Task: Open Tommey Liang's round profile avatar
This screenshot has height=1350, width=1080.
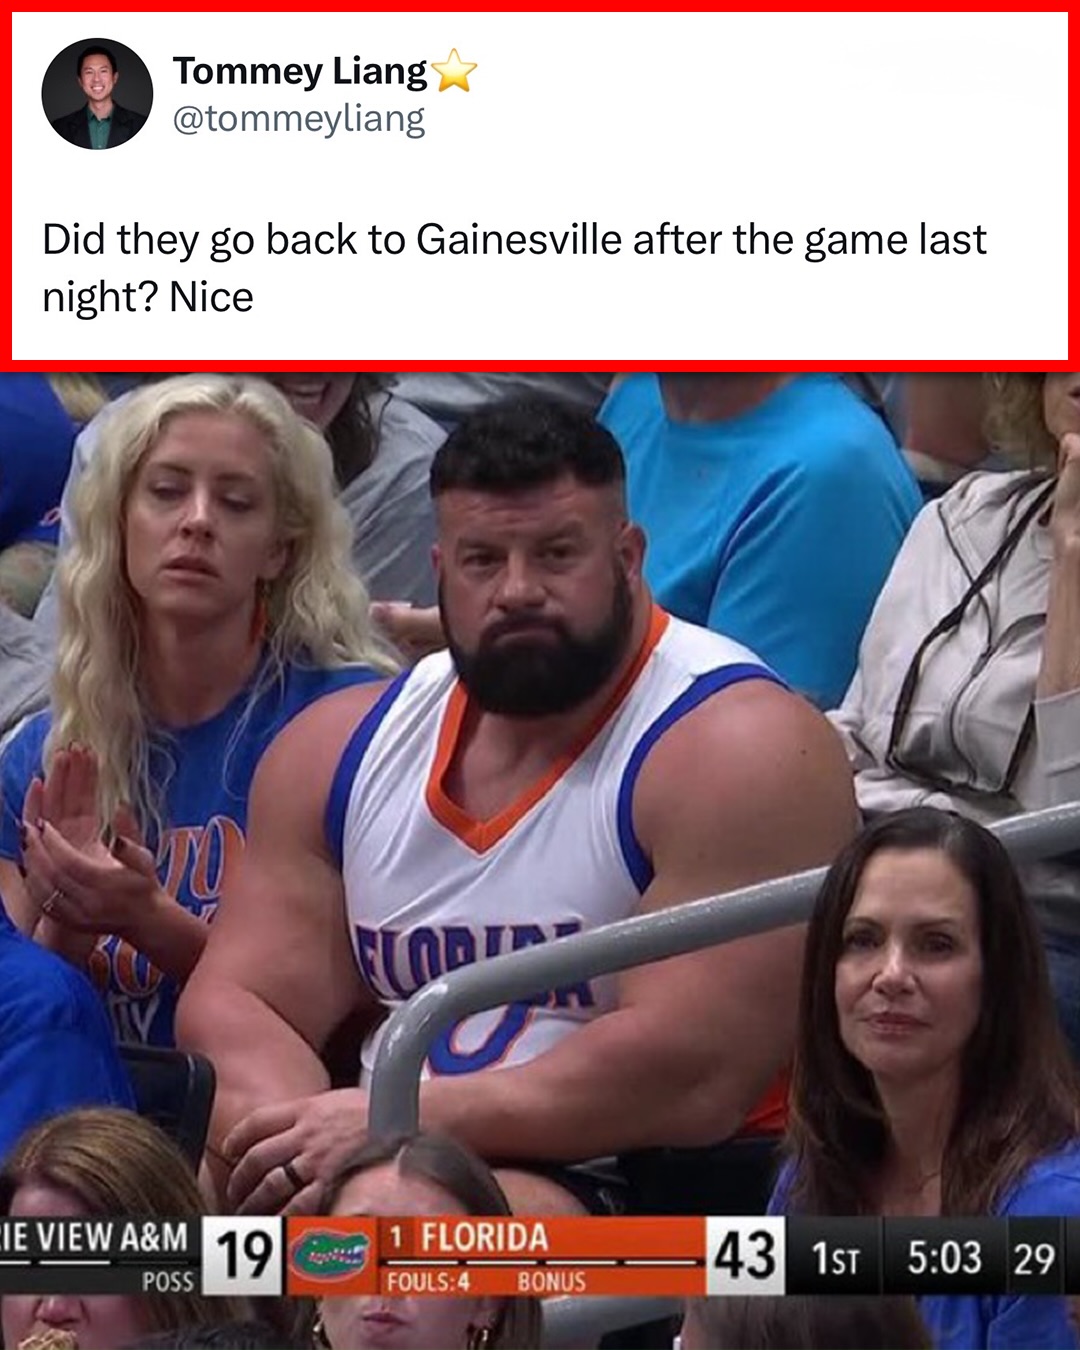Action: [97, 94]
